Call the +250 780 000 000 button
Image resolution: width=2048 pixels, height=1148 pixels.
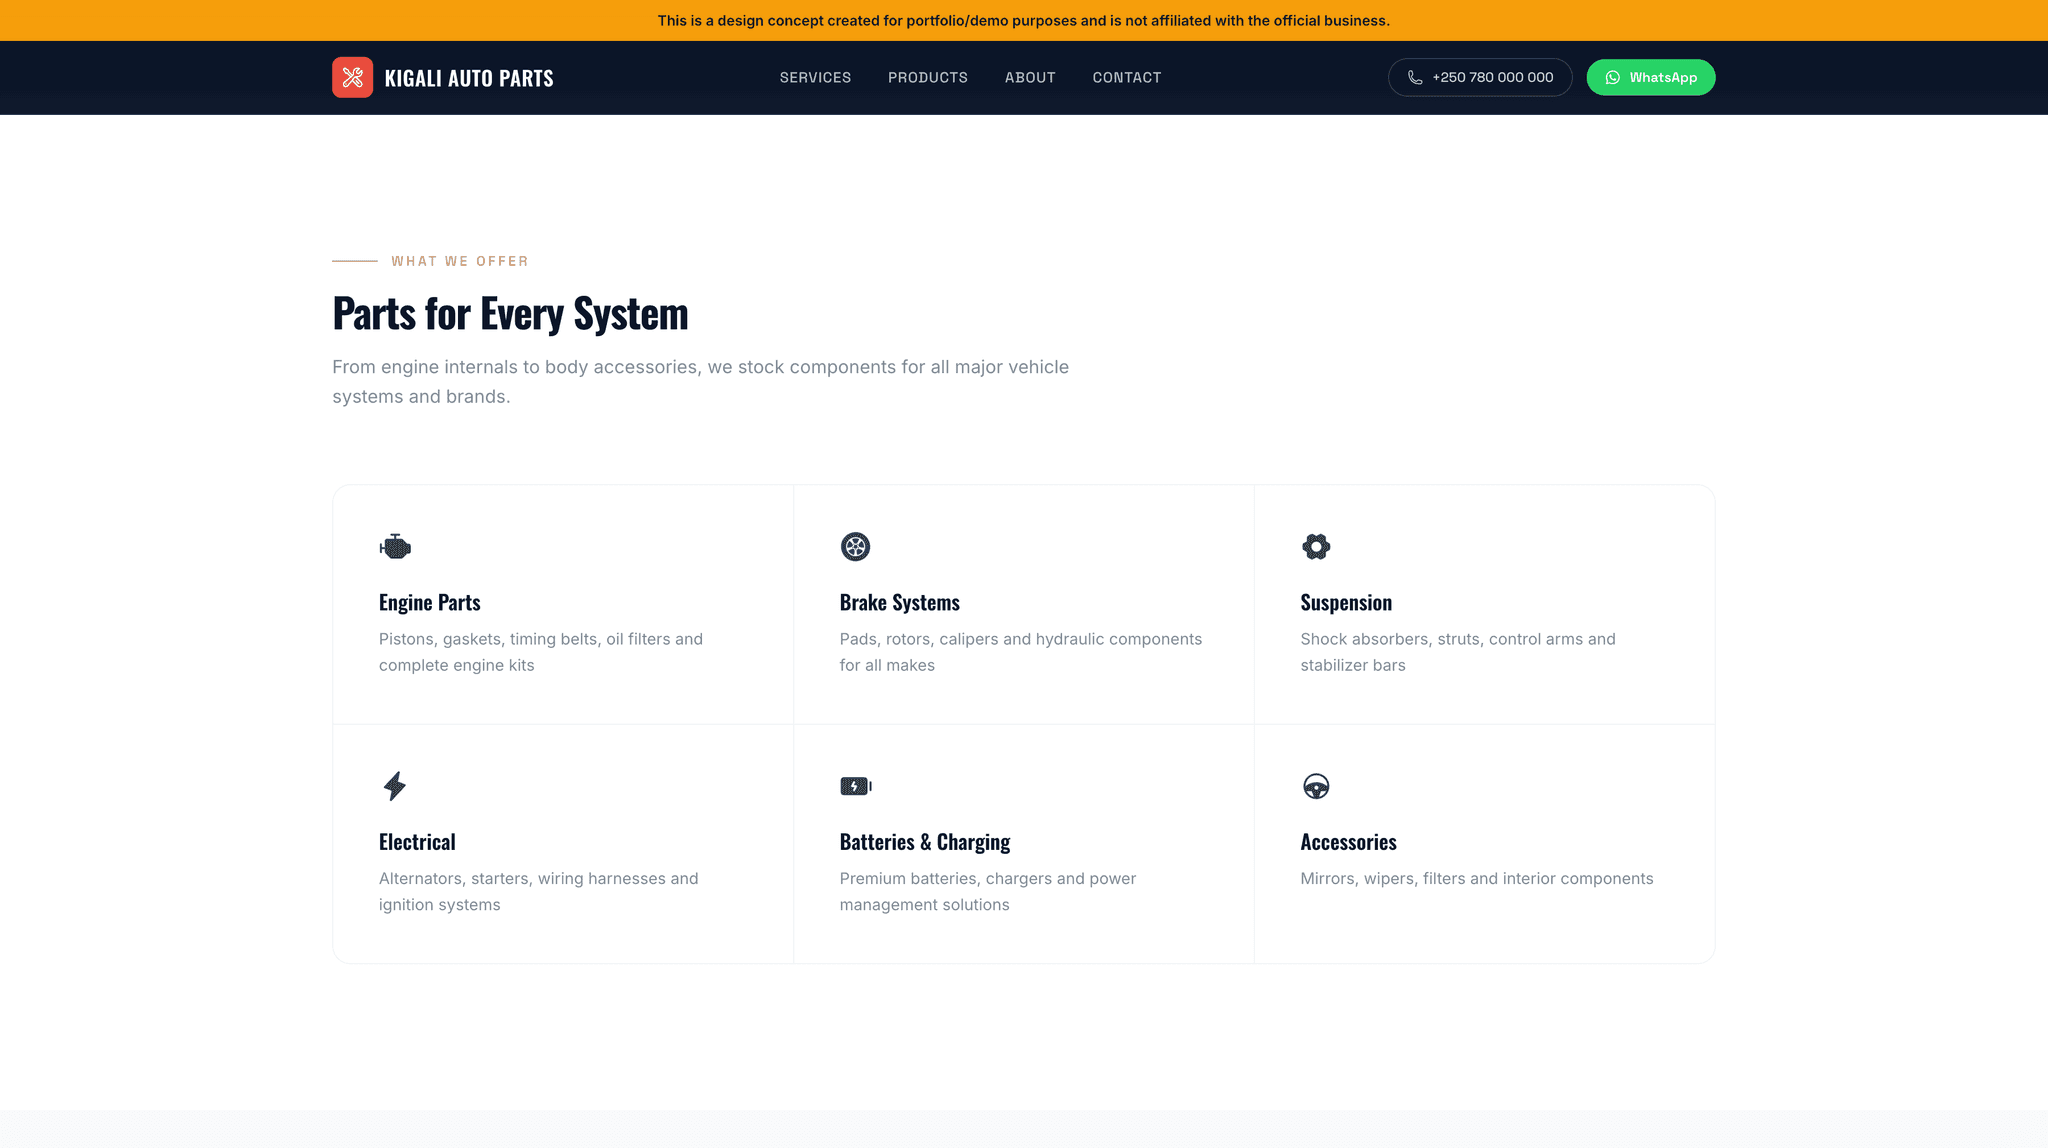pos(1480,77)
